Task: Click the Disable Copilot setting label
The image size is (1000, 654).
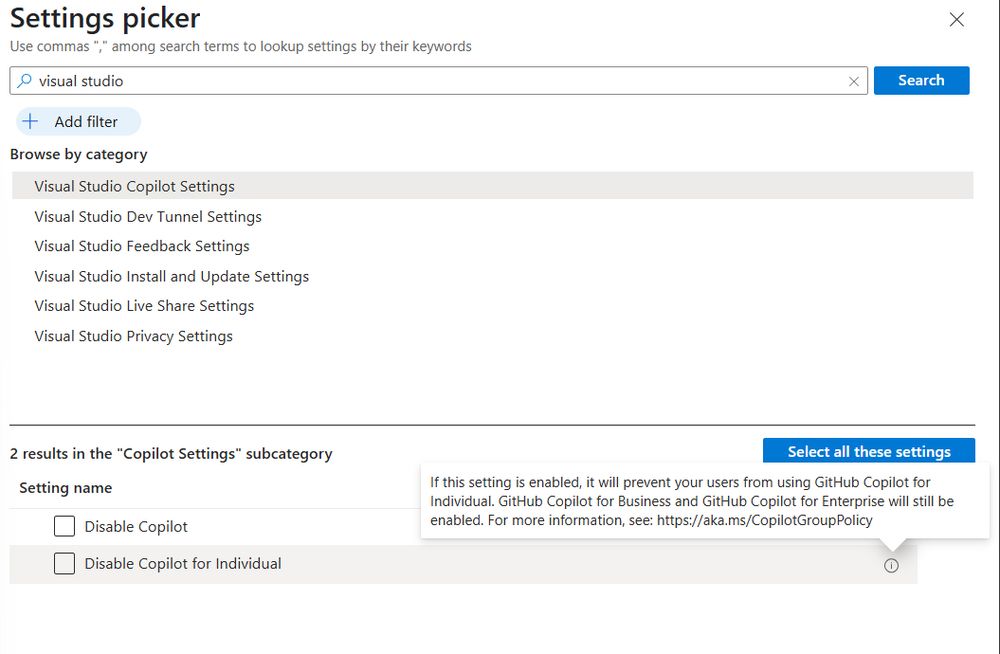Action: tap(136, 527)
